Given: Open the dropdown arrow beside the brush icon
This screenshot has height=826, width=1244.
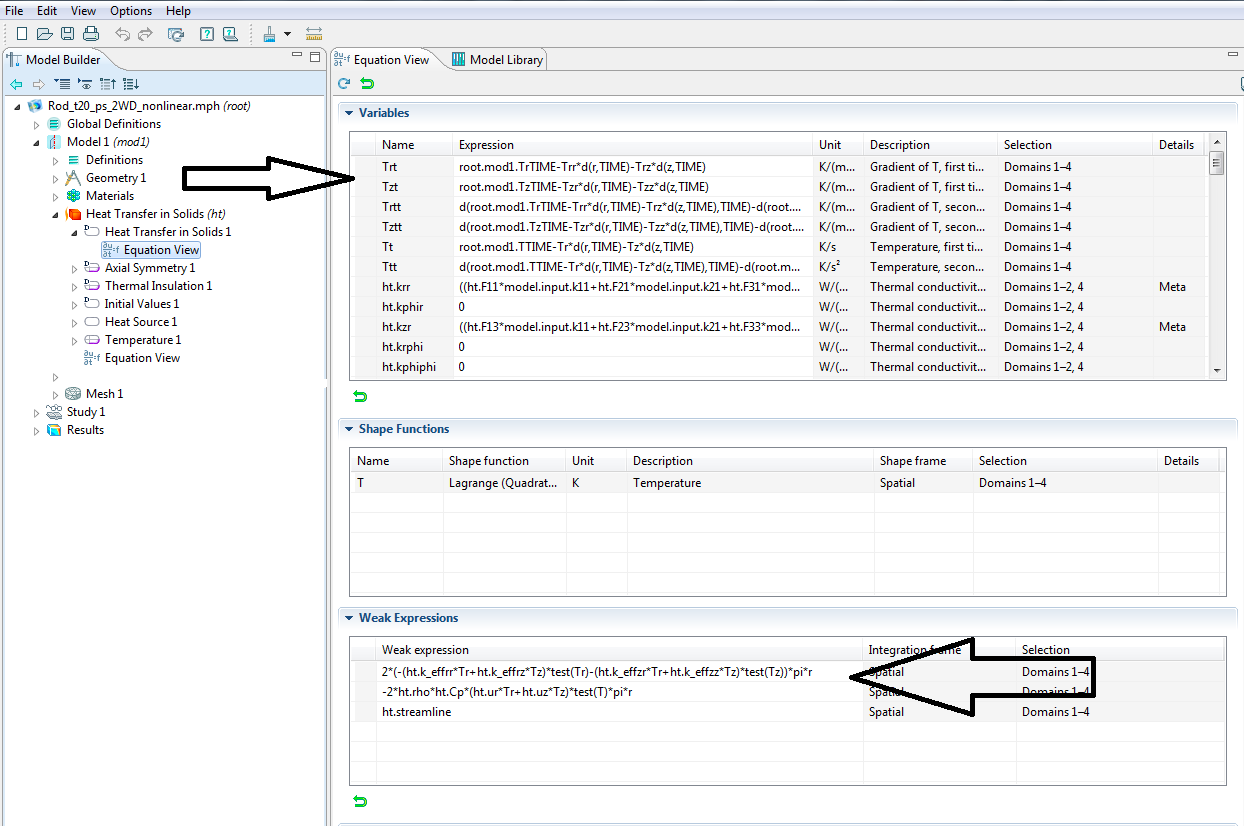Looking at the screenshot, I should tap(288, 34).
